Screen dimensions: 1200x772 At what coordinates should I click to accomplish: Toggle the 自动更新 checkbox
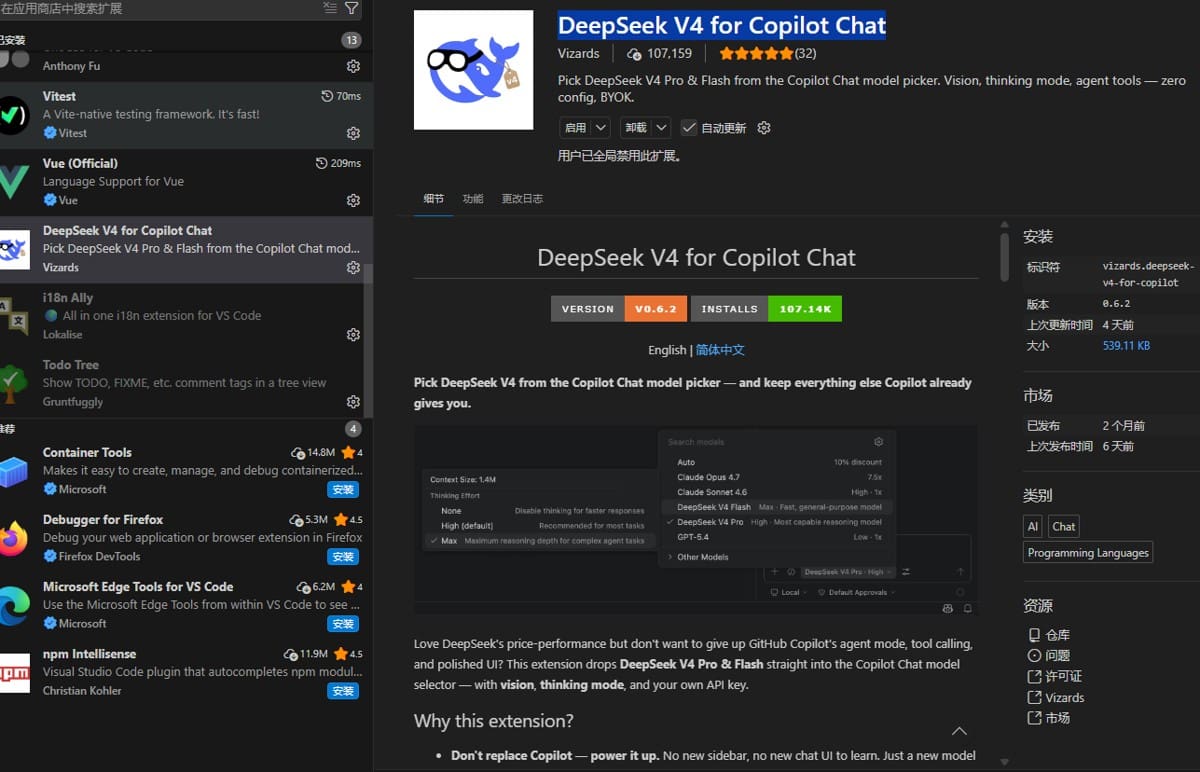689,128
